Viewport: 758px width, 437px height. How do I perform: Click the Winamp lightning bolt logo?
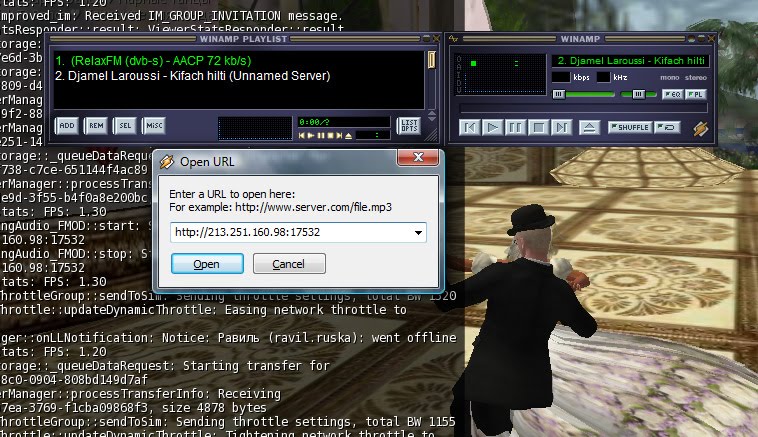[701, 129]
